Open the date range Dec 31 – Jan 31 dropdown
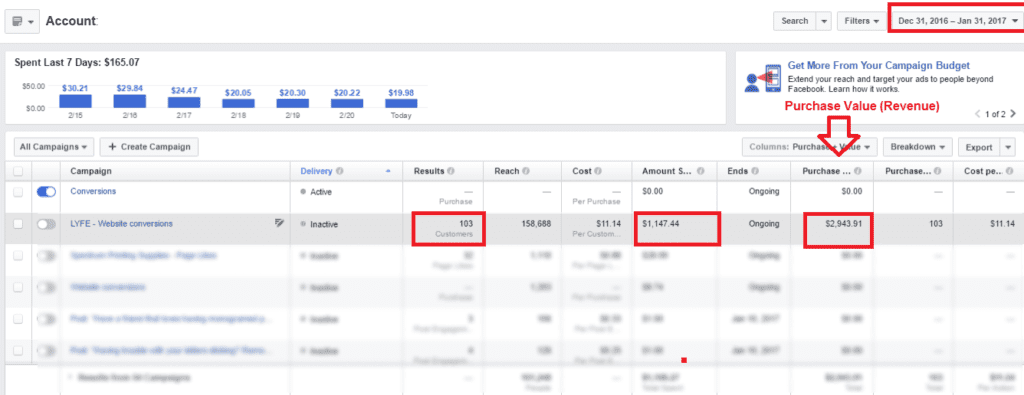 957,21
